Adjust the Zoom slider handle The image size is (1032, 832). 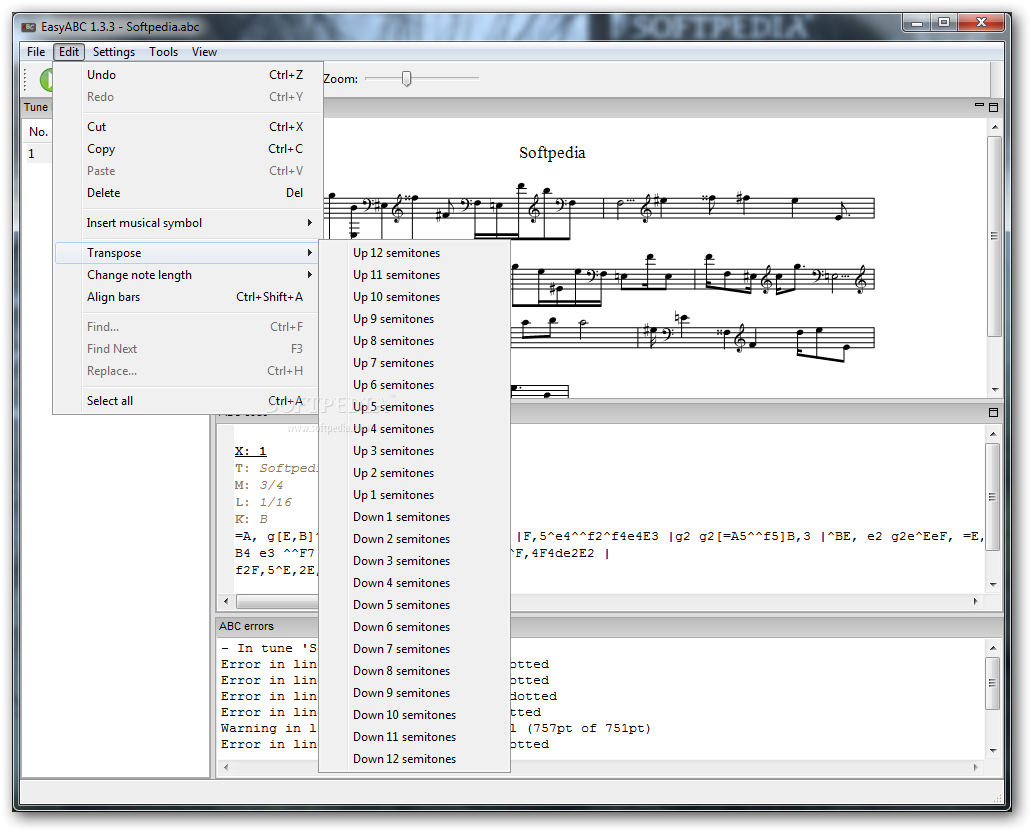(407, 79)
